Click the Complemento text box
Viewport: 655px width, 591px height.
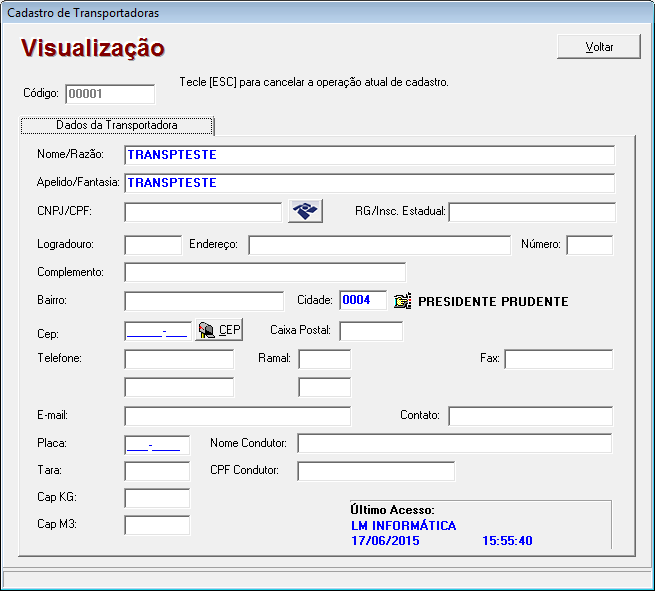pyautogui.click(x=265, y=272)
